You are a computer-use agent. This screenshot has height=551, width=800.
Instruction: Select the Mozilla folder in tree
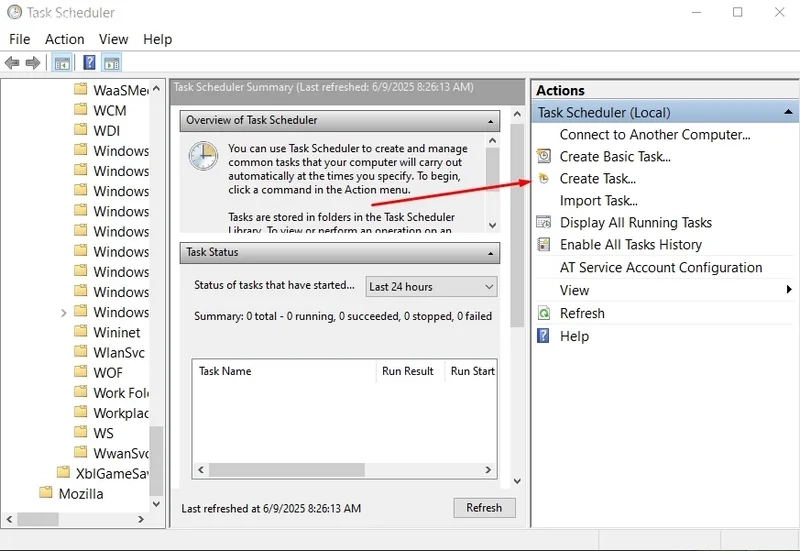pos(81,494)
